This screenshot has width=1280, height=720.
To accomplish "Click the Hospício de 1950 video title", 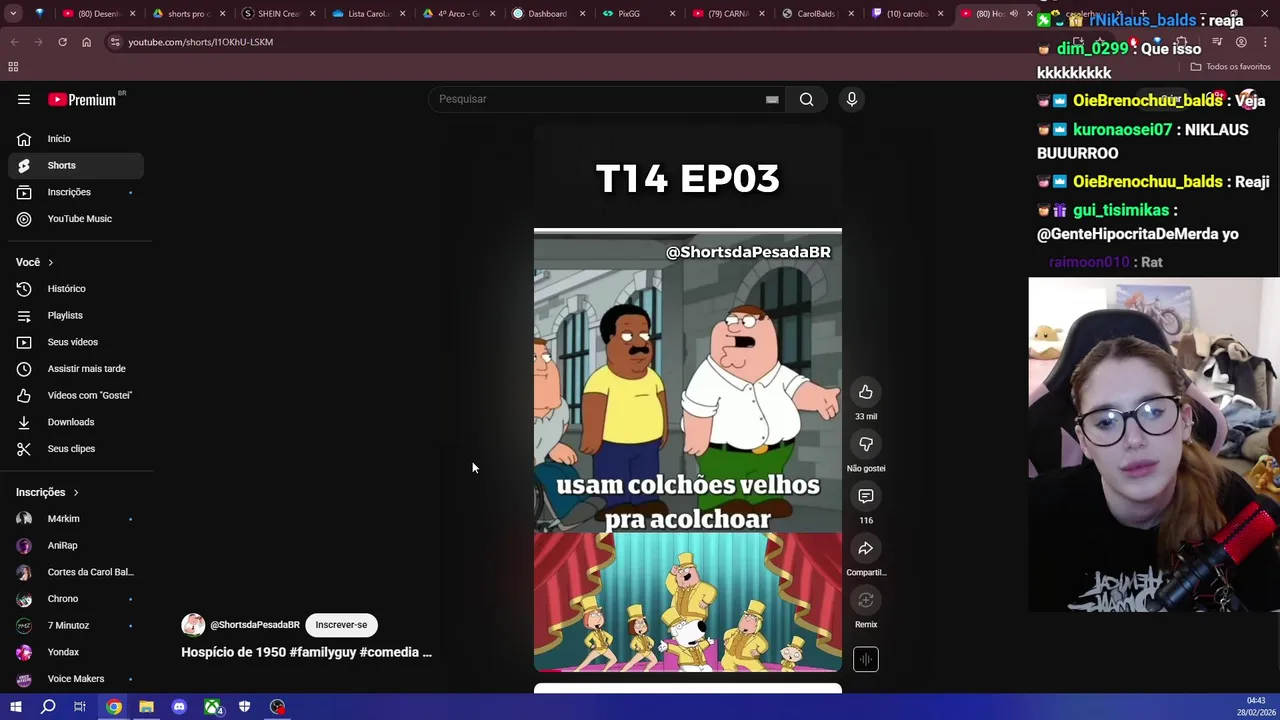I will pyautogui.click(x=306, y=652).
